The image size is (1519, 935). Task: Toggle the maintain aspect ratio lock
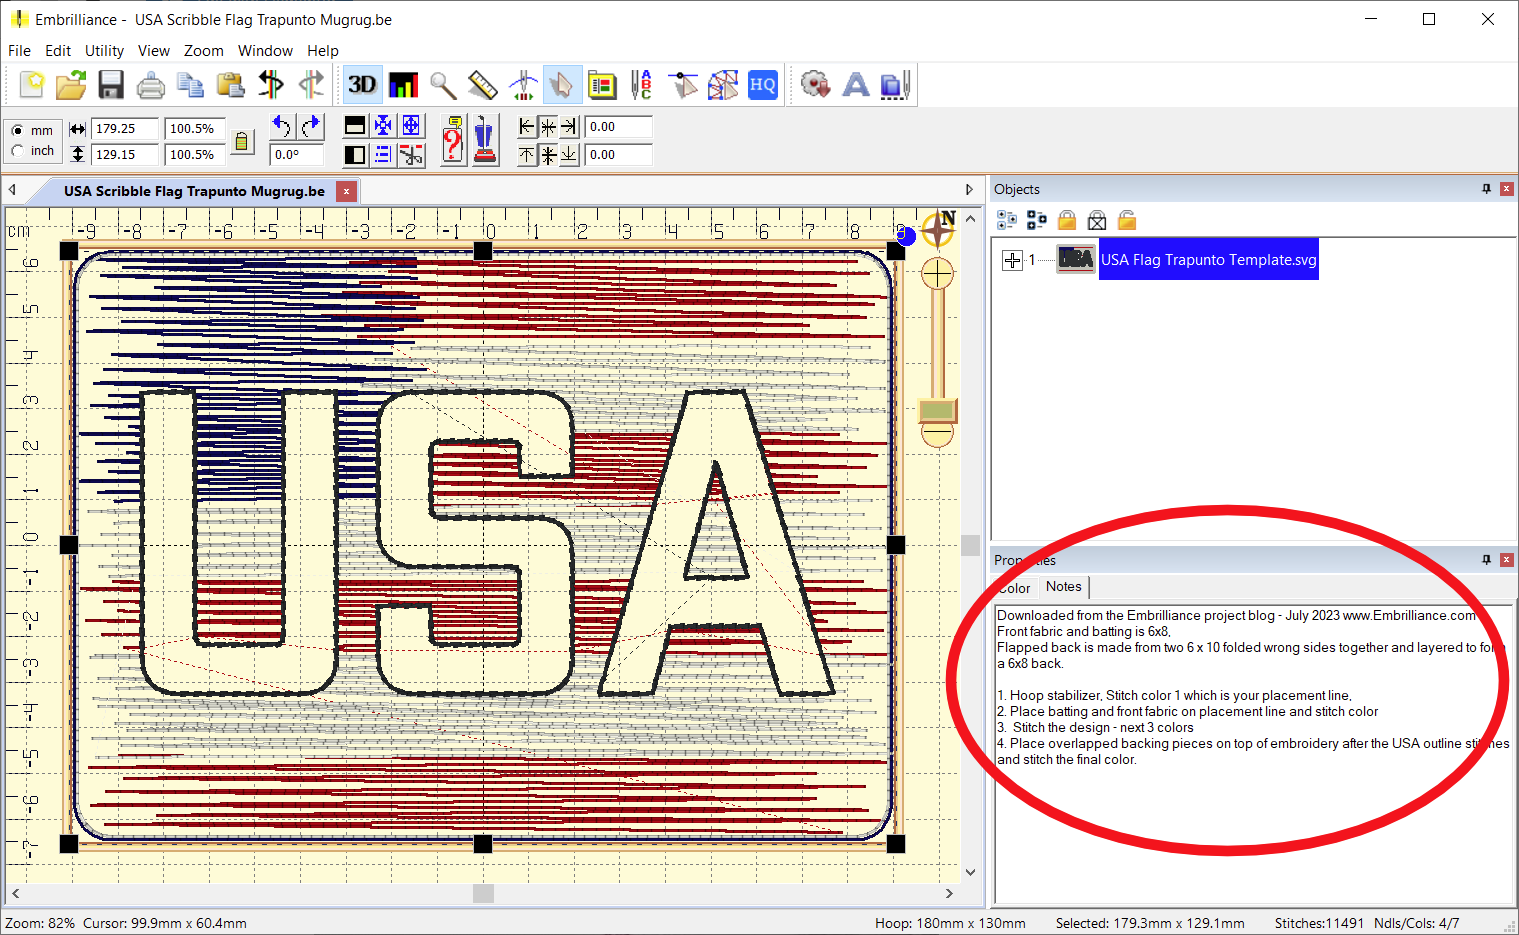click(242, 142)
